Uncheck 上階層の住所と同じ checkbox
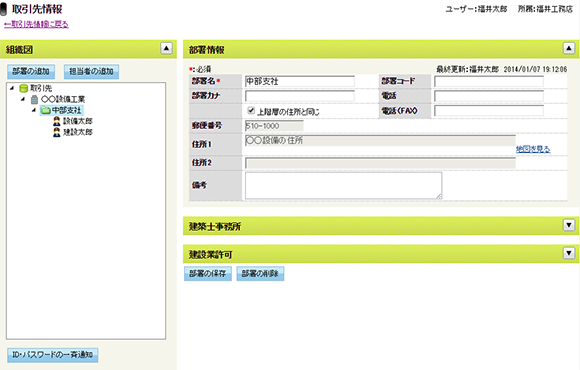 pos(251,110)
